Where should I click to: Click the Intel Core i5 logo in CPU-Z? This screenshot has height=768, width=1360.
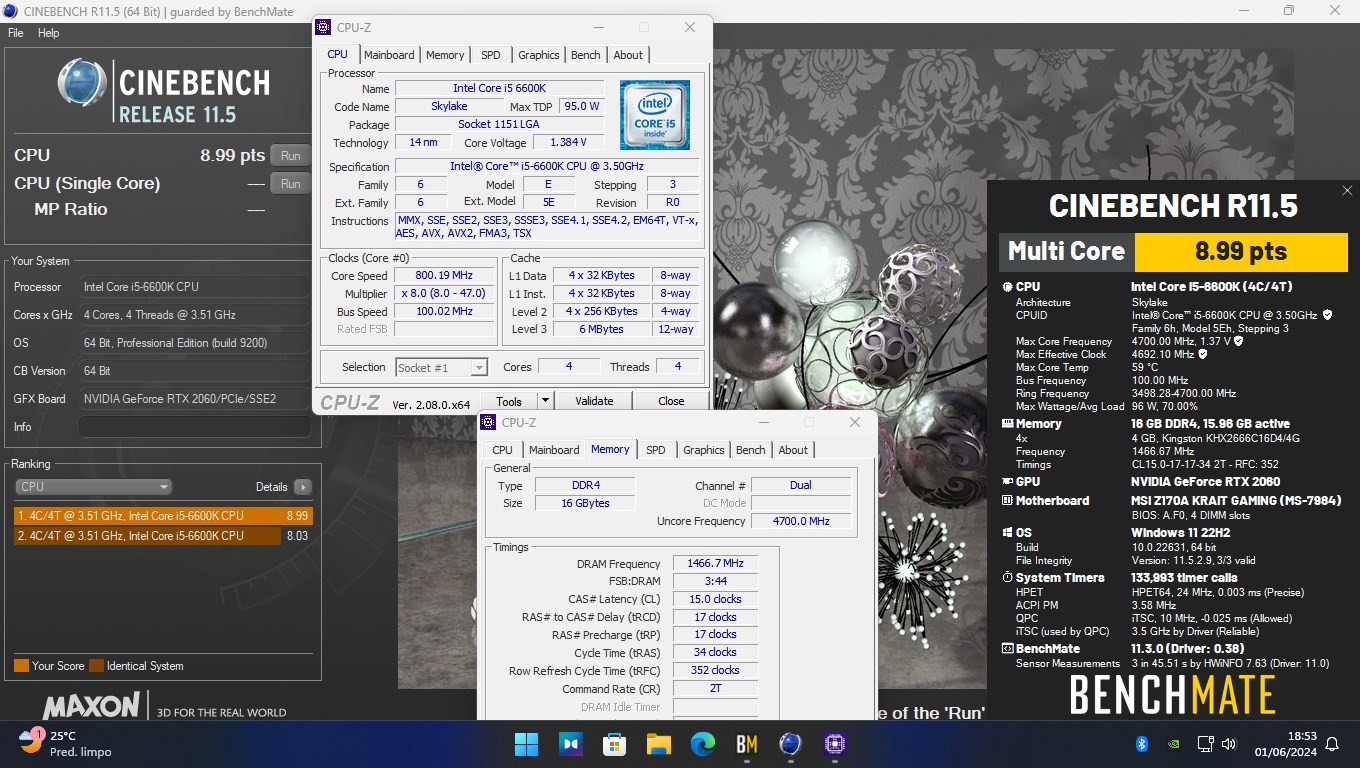655,115
